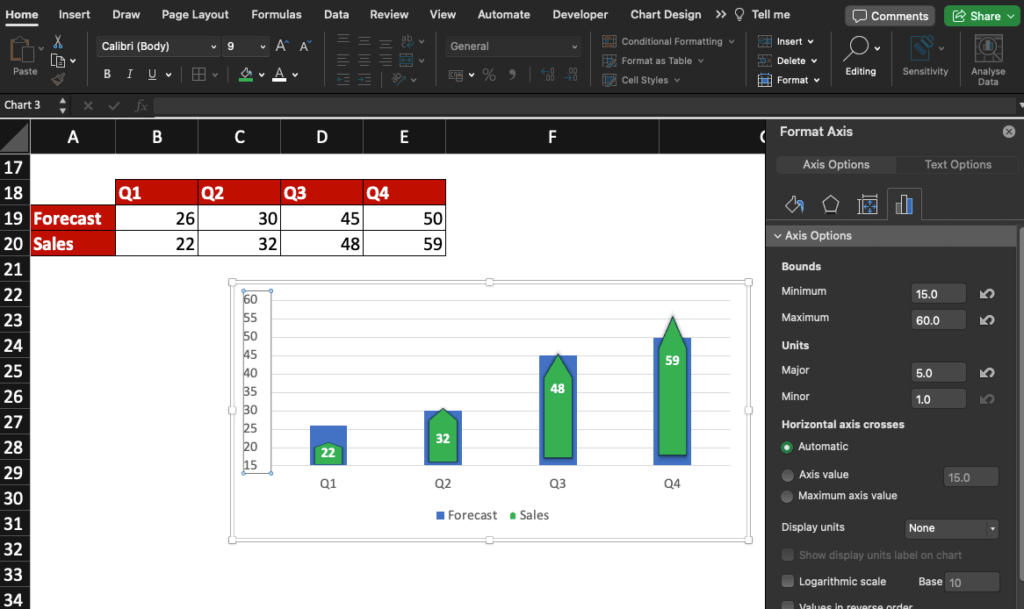
Task: Collapse the Axis Options section
Action: tap(778, 235)
